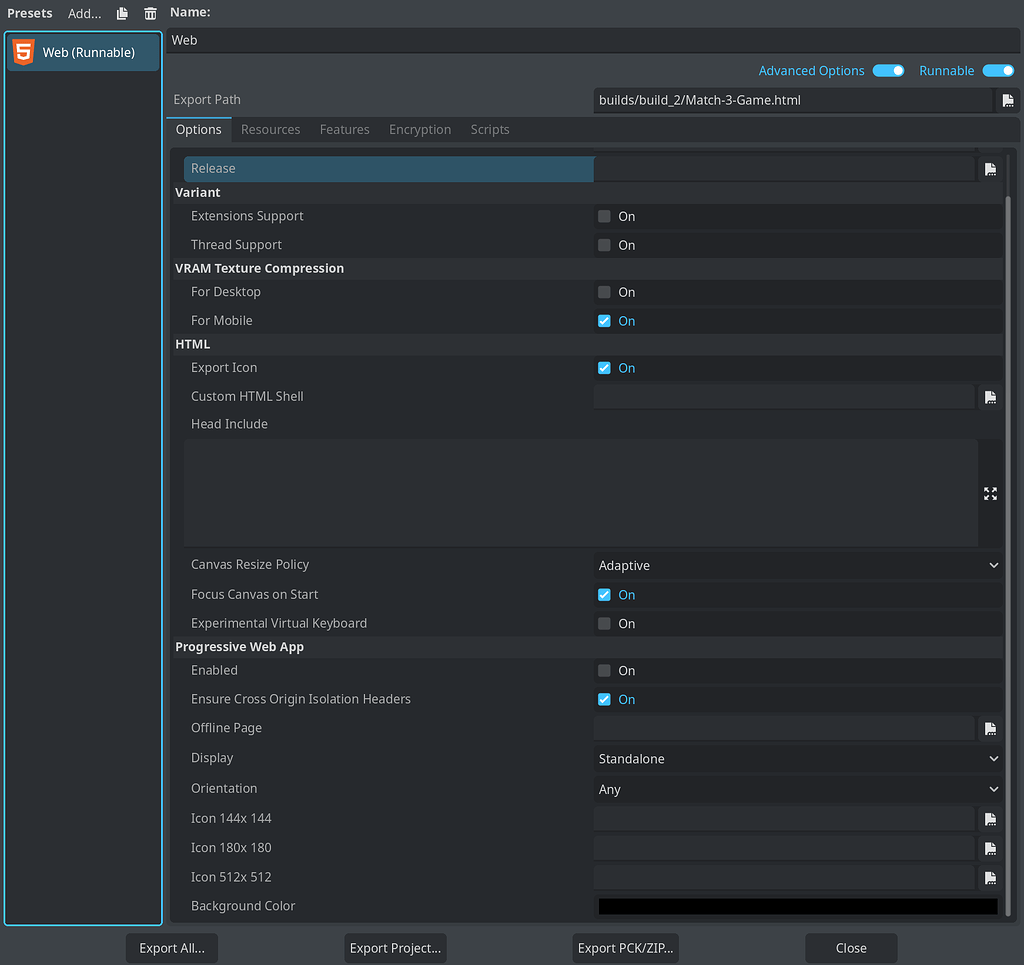Select the Web (Runnable) preset
This screenshot has height=965, width=1024.
[83, 51]
